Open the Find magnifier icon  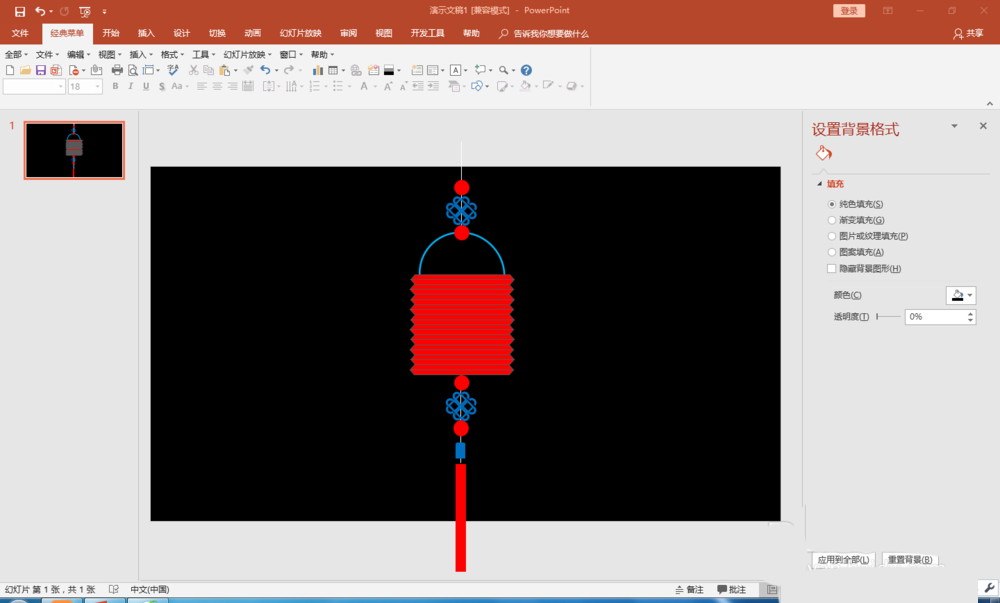coord(504,70)
